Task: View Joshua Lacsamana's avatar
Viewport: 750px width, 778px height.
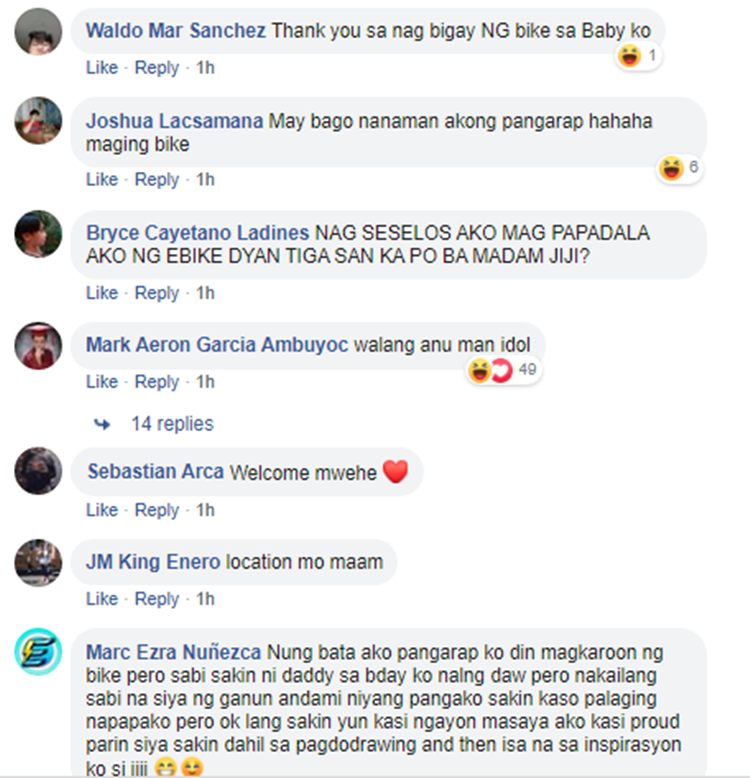Action: tap(38, 121)
